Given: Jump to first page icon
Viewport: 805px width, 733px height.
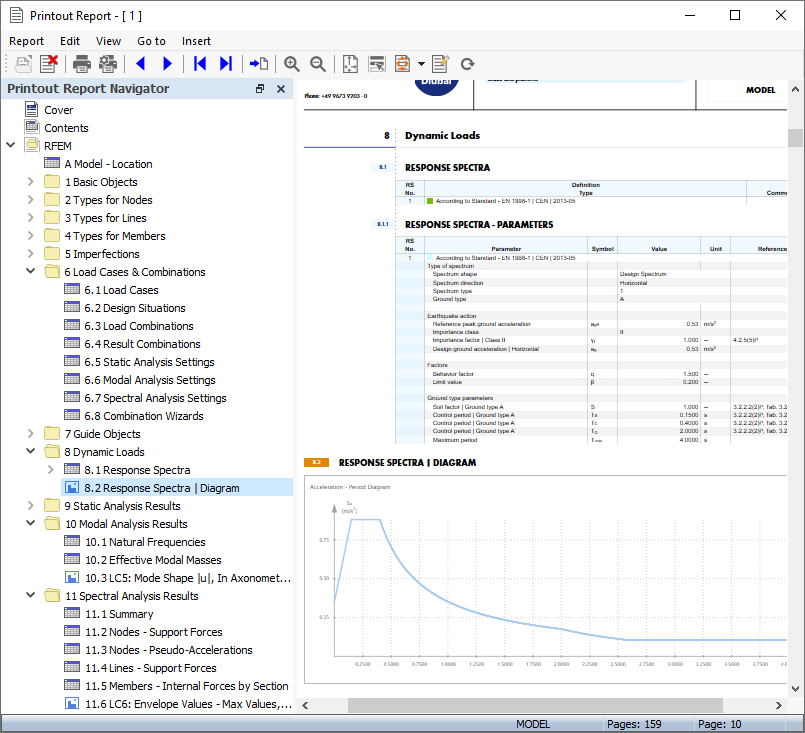Looking at the screenshot, I should click(x=200, y=64).
